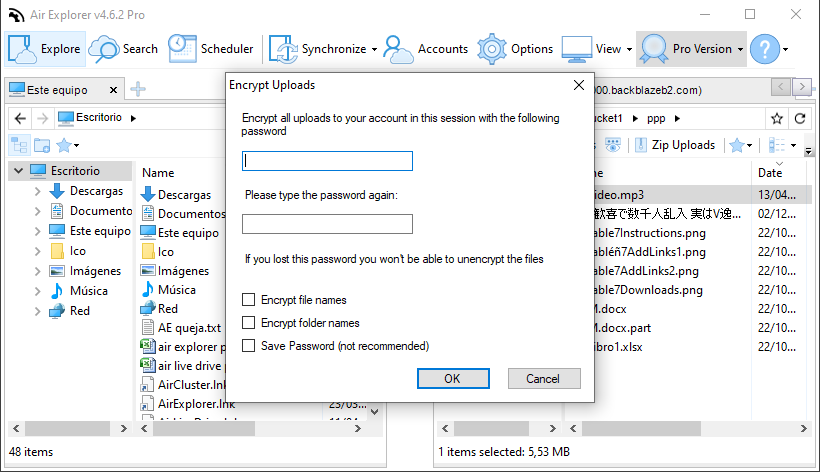Expand the View dropdown arrow
This screenshot has width=820, height=472.
(x=629, y=50)
